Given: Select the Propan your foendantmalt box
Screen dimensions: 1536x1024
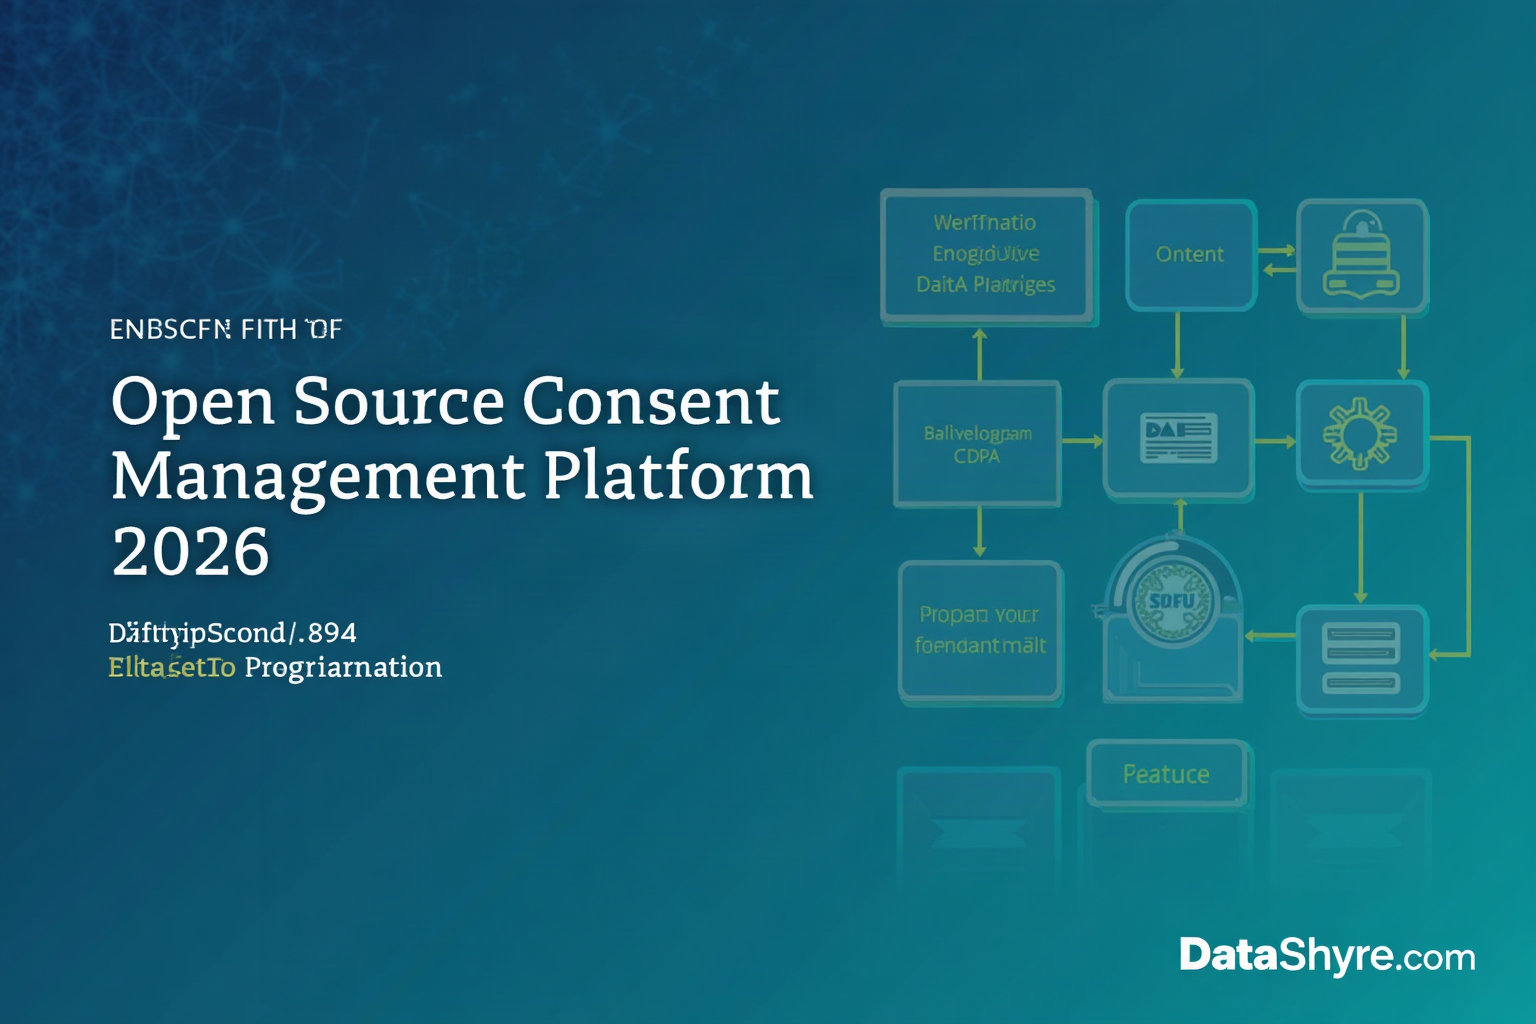Looking at the screenshot, I should point(980,630).
